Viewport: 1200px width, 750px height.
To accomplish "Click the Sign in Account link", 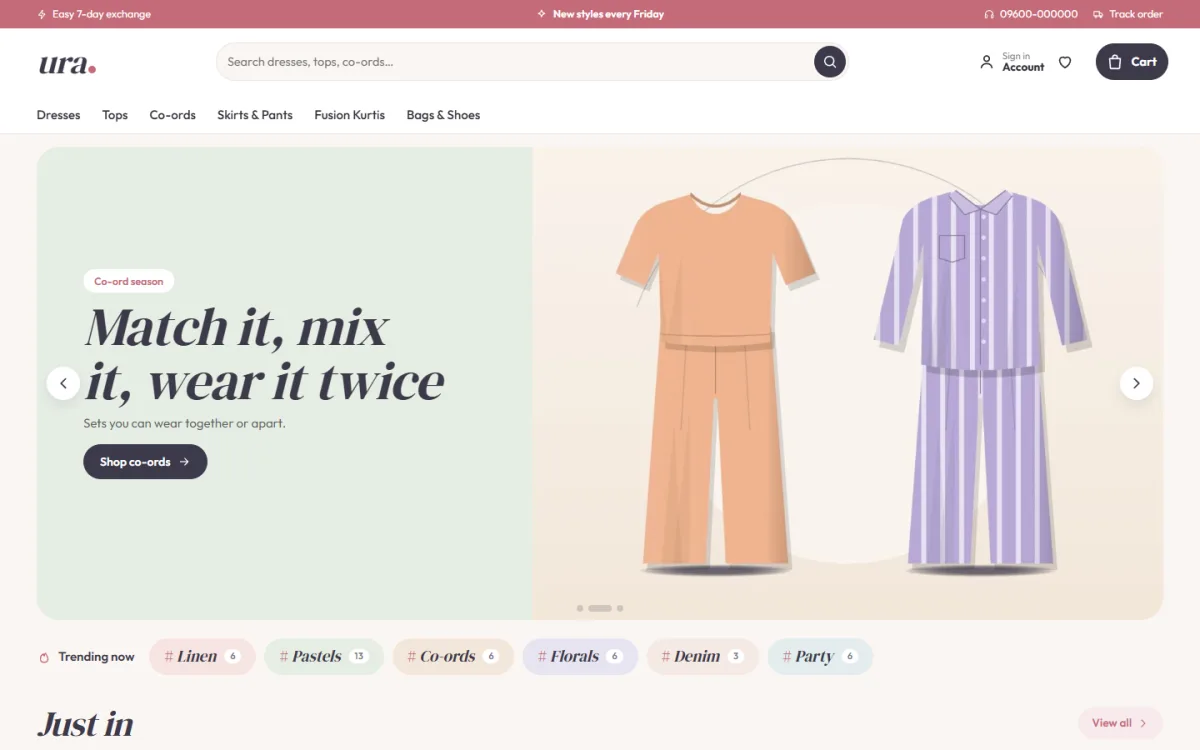I will [1012, 62].
